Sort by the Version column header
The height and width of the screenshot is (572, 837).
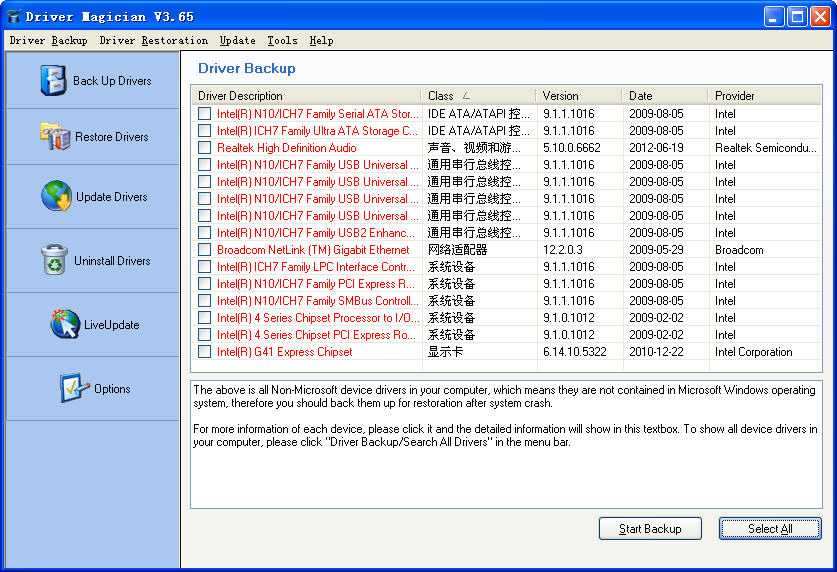click(579, 96)
